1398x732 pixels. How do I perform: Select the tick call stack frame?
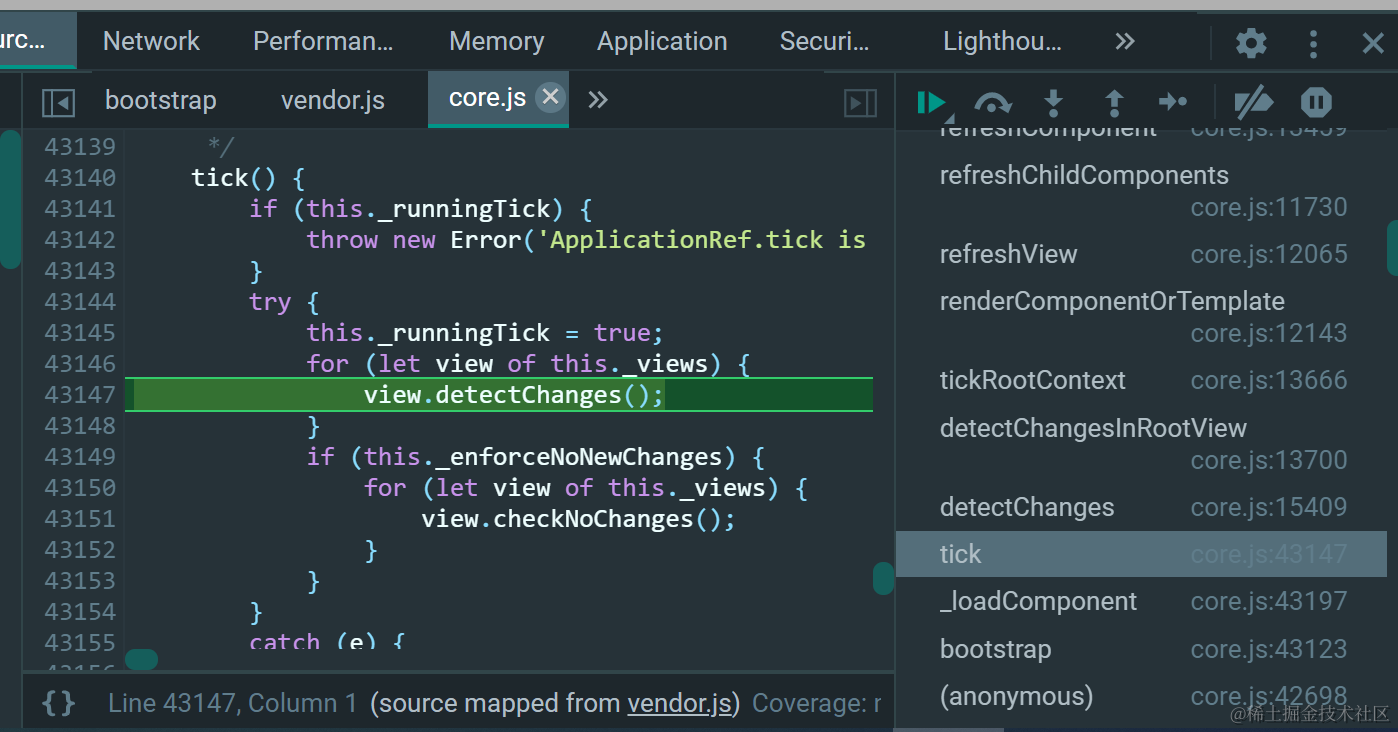1141,554
